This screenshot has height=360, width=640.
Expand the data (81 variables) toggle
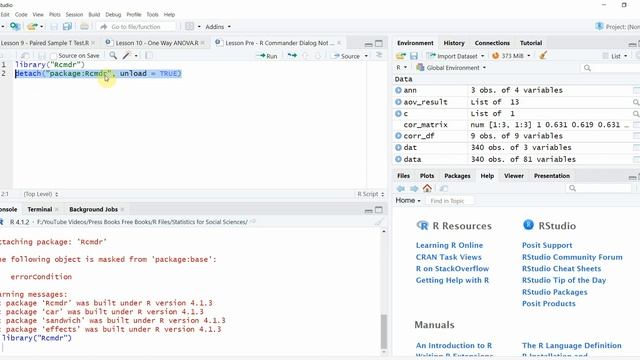pos(398,159)
